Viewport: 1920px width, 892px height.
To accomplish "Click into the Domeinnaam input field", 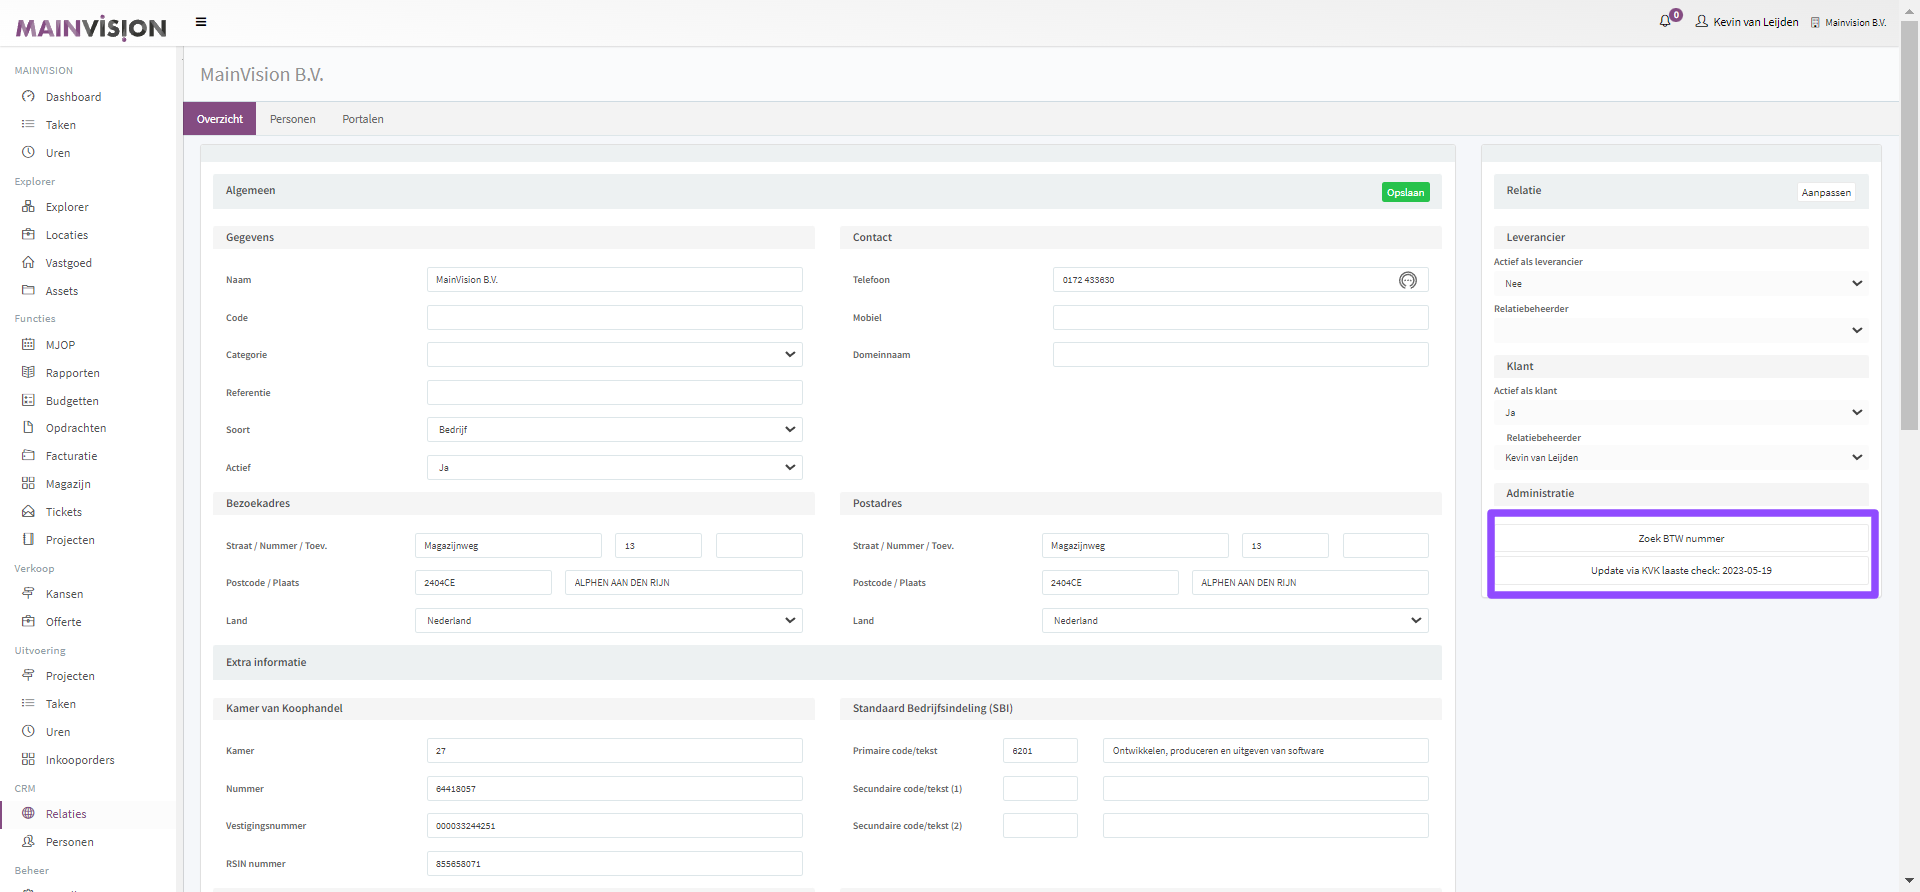I will click(x=1240, y=355).
